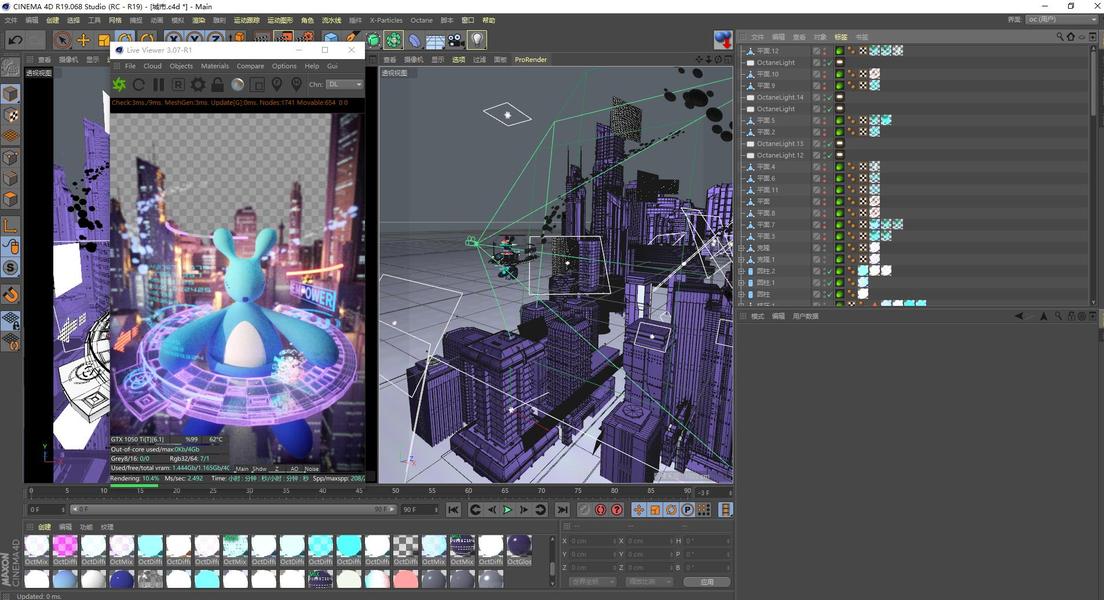This screenshot has width=1104, height=600.
Task: Toggle the enable checkmark of 圆柱.2
Action: pos(829,271)
